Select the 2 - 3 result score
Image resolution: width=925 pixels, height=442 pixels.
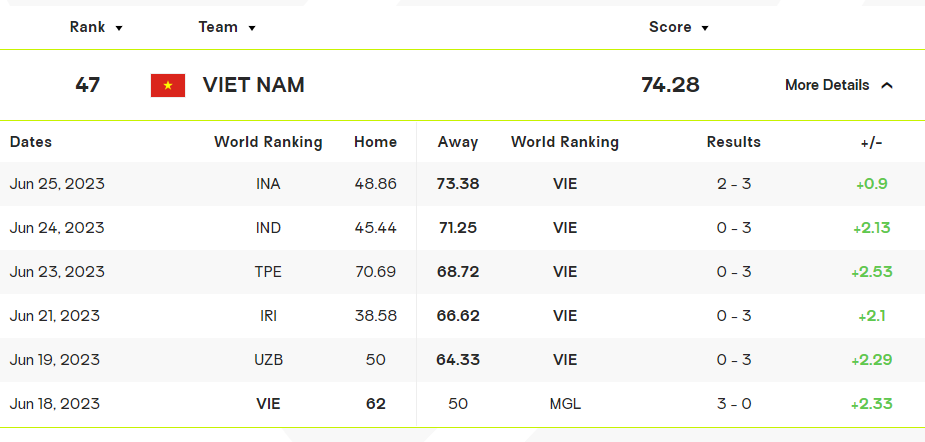click(734, 184)
